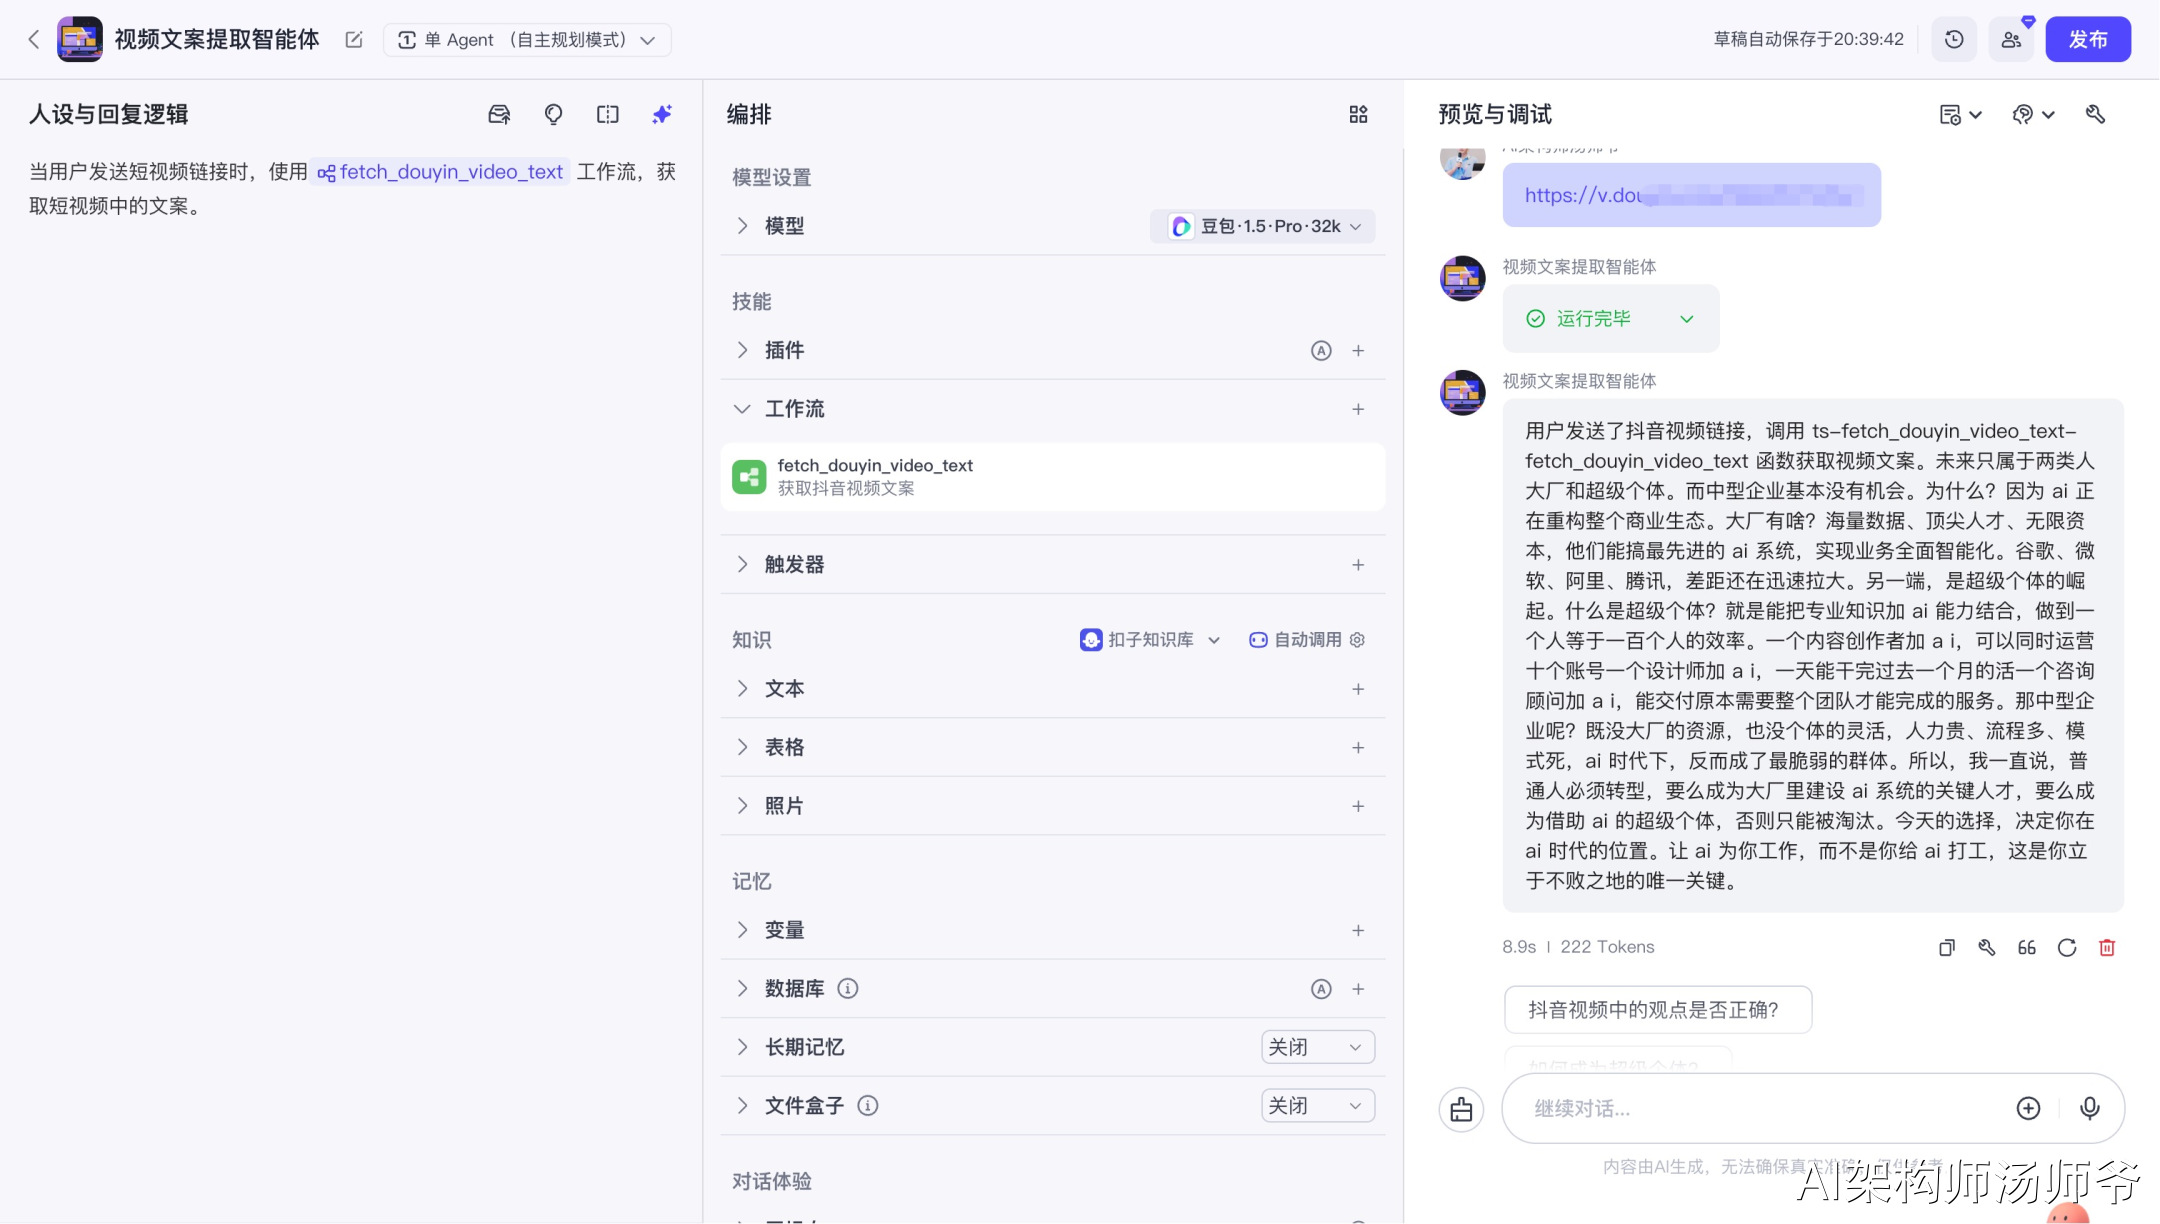This screenshot has width=2160, height=1224.
Task: Add a database with 数据库 plus
Action: pos(1358,989)
